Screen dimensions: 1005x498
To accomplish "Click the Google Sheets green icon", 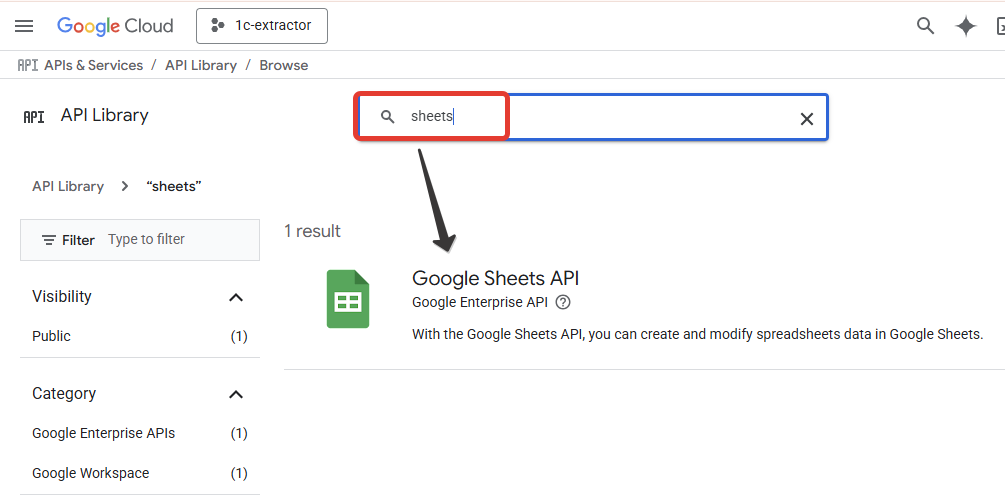I will click(348, 299).
